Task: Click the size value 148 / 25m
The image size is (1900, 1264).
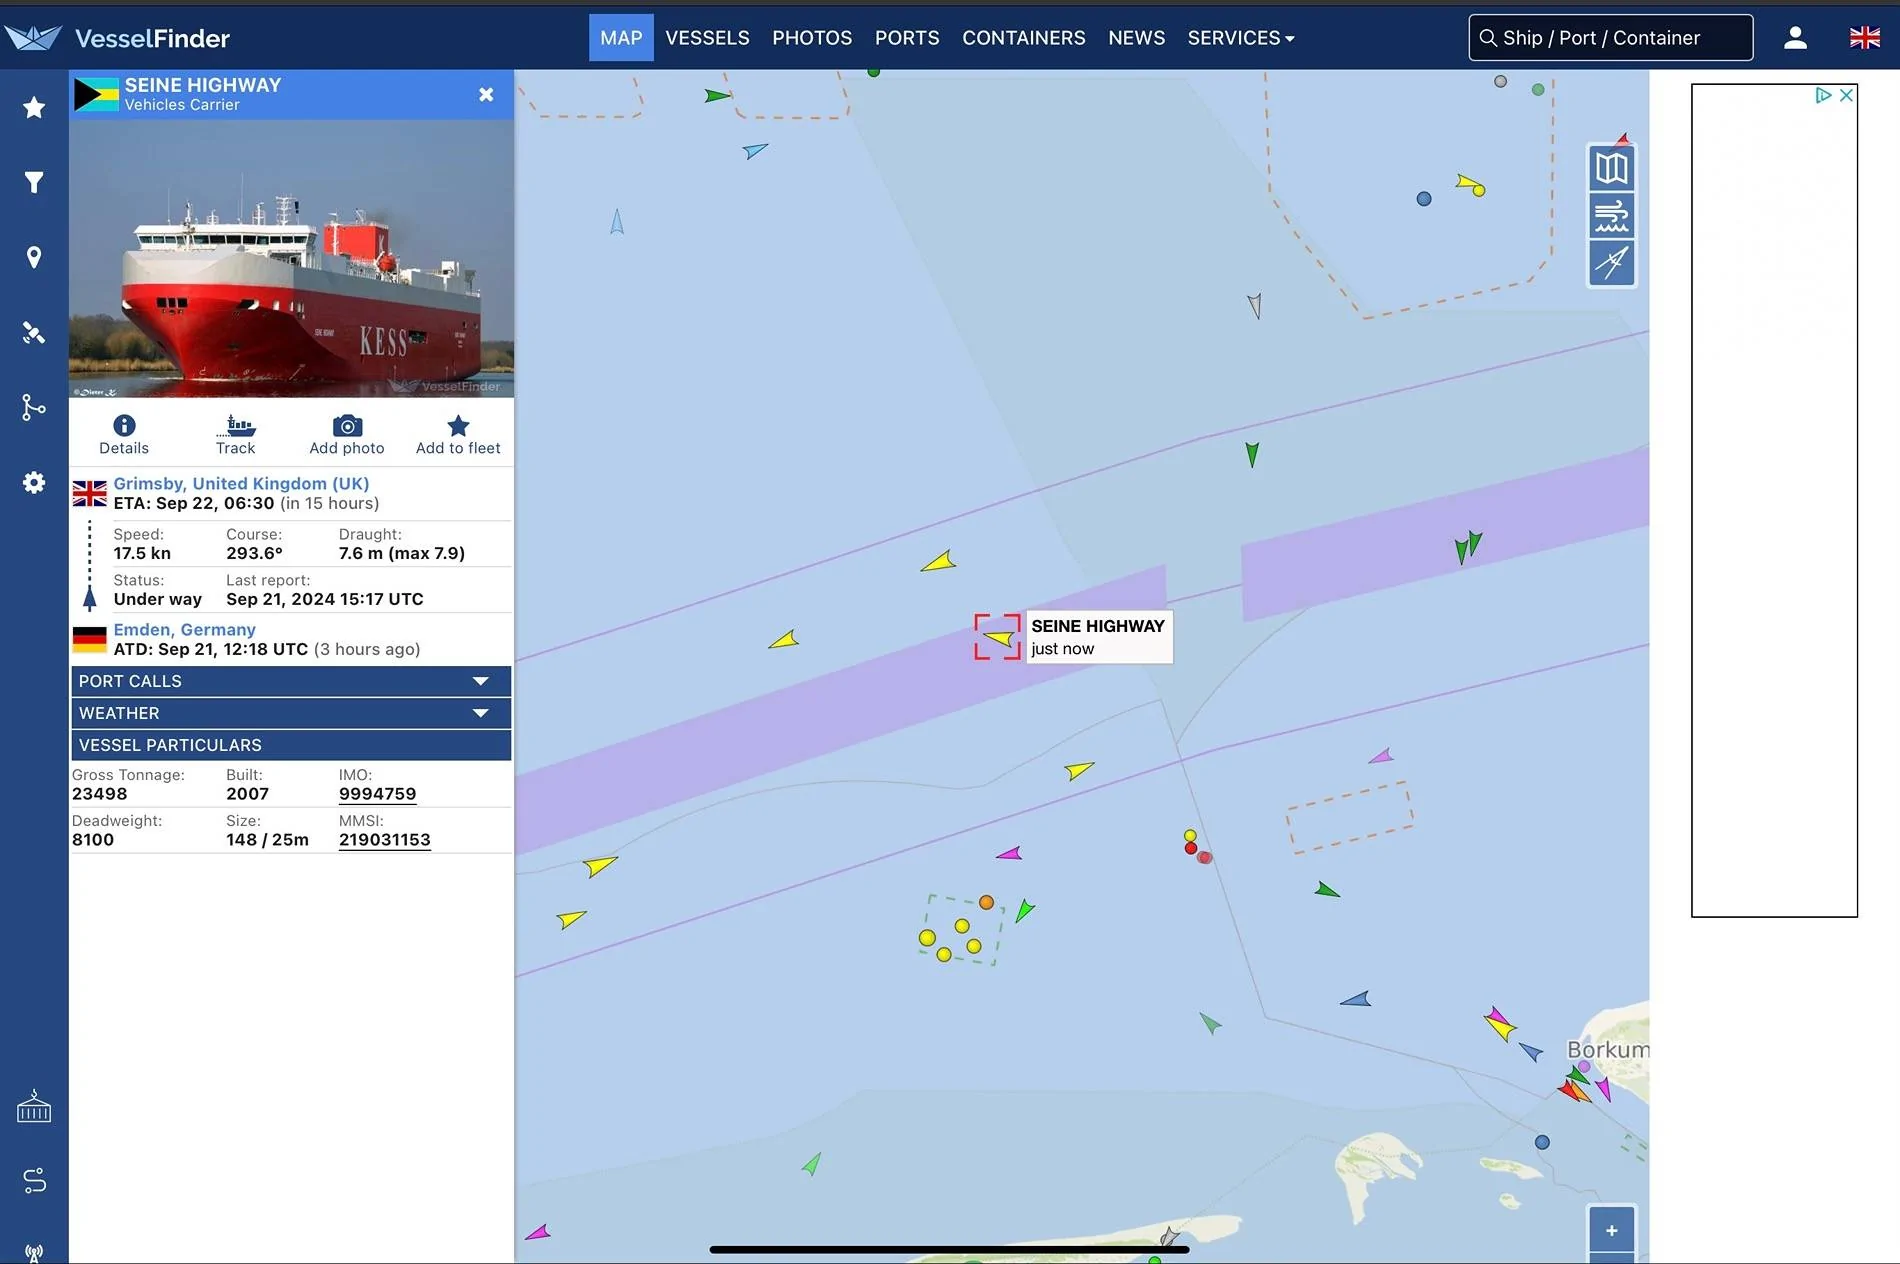Action: click(x=268, y=840)
